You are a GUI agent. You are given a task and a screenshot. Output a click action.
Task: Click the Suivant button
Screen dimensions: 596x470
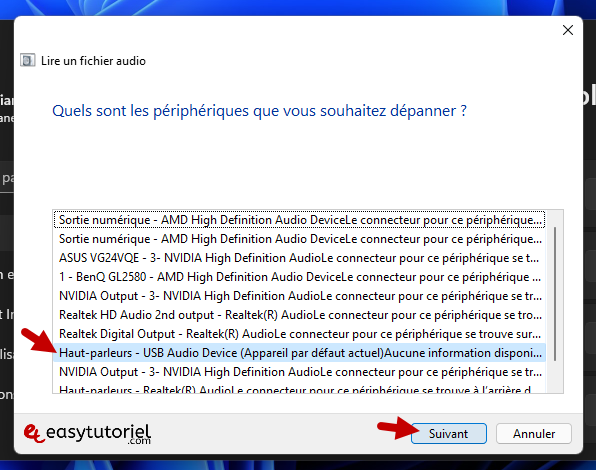[449, 434]
